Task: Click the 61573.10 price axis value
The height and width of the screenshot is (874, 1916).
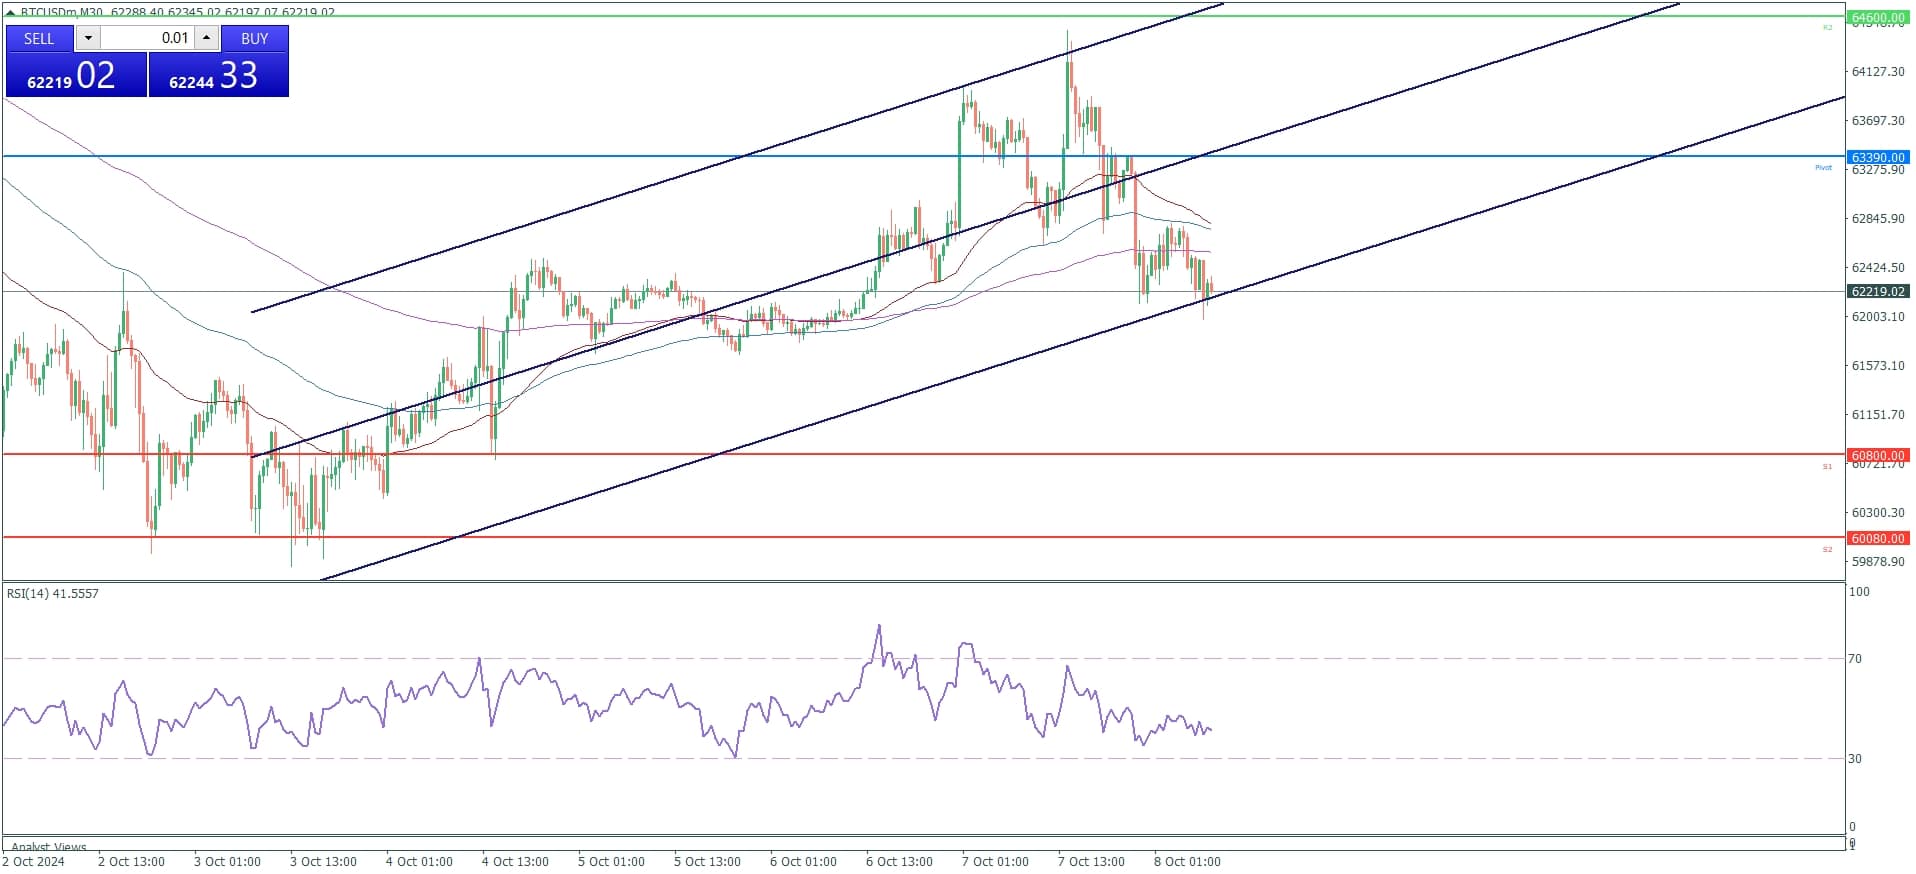Action: click(x=1878, y=365)
